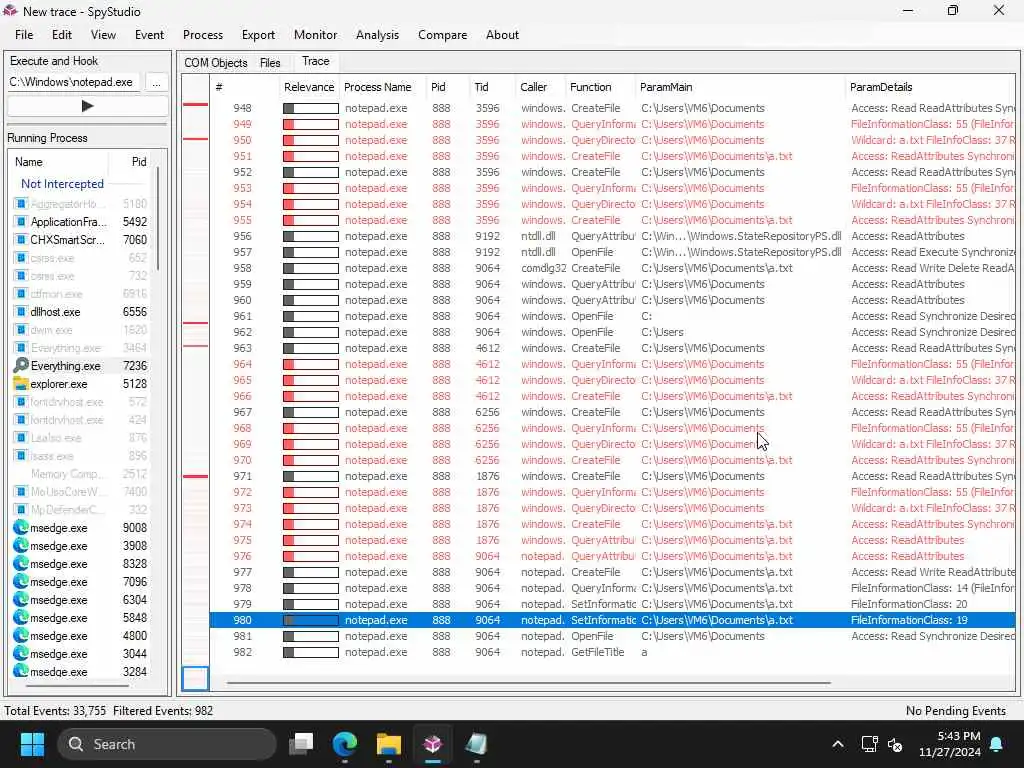Image resolution: width=1024 pixels, height=768 pixels.
Task: Select the 'Not Intercepted' group label
Action: (62, 184)
